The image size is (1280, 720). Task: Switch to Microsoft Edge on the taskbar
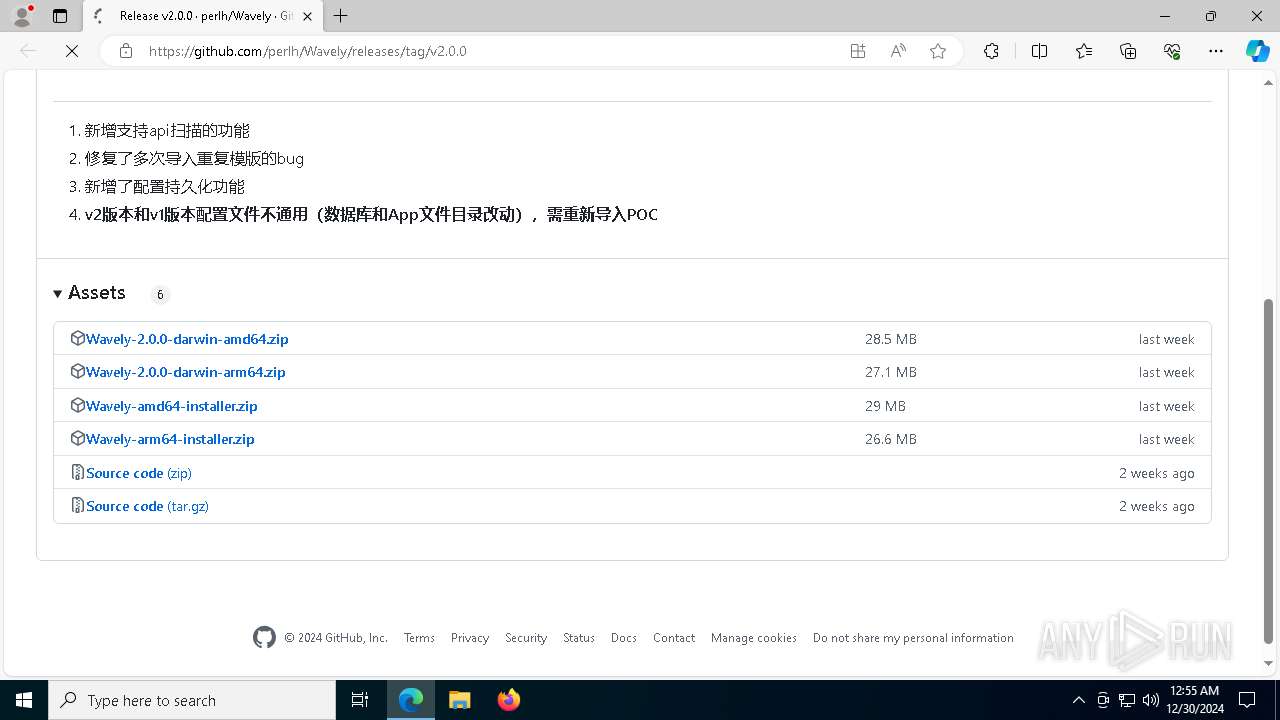click(x=411, y=700)
